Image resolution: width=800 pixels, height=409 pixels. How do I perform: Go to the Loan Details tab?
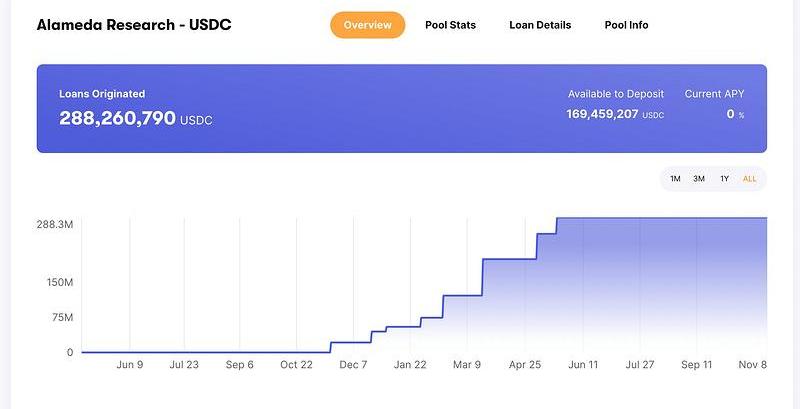[540, 25]
